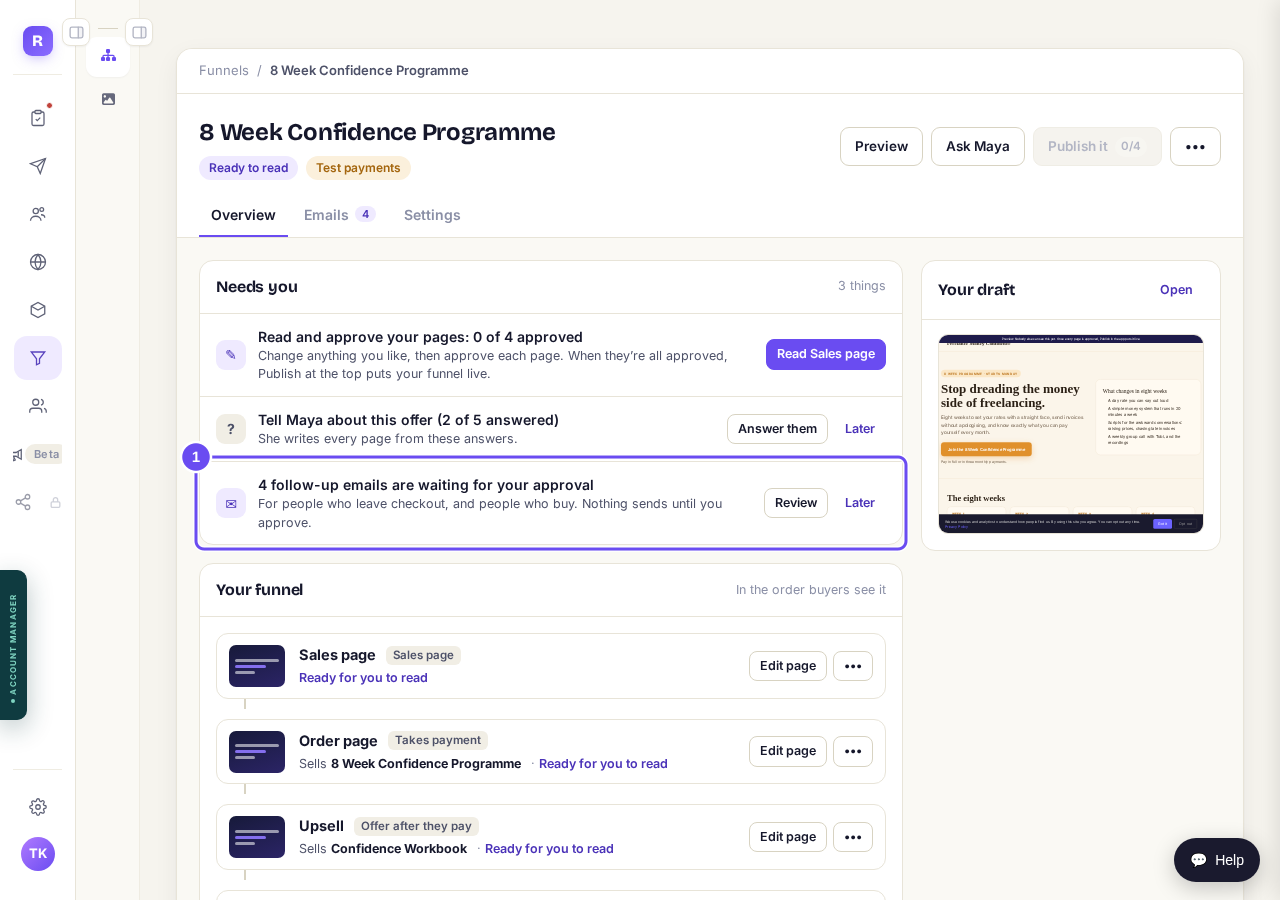Open the box products icon
The height and width of the screenshot is (900, 1280).
tap(38, 310)
